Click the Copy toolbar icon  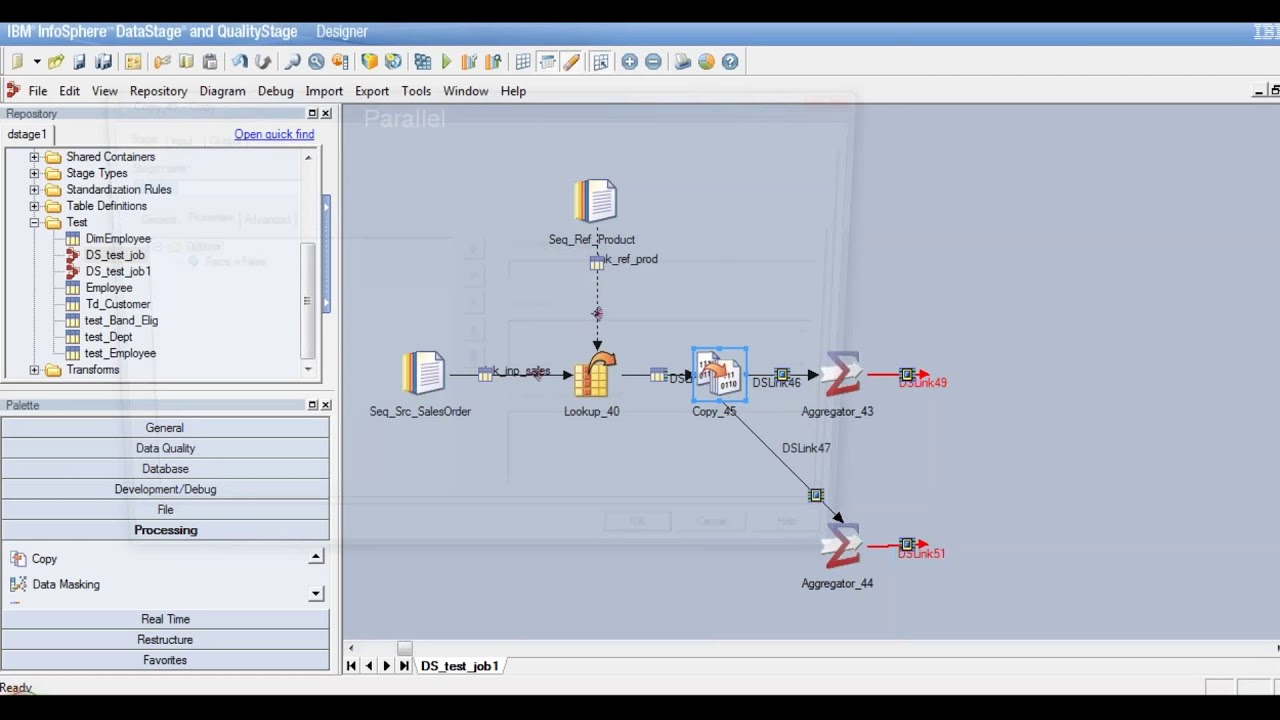(186, 62)
